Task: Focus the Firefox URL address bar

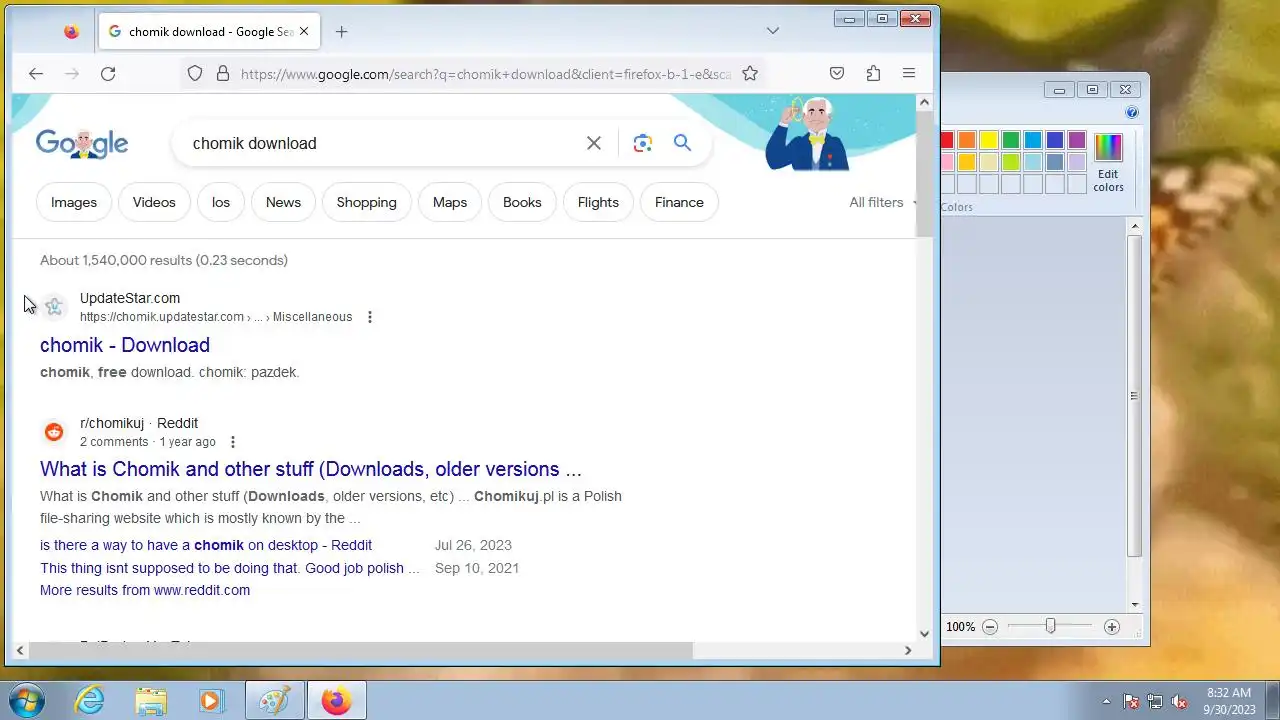Action: click(x=485, y=73)
